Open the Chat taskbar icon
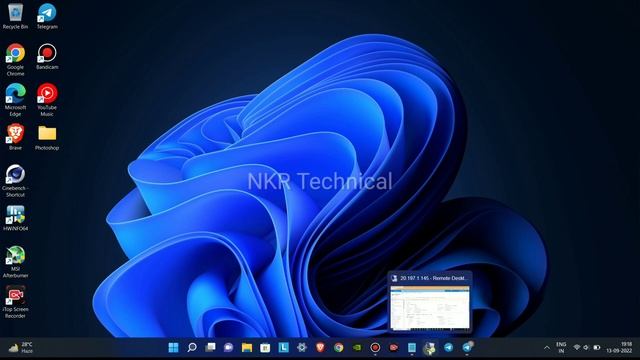 pyautogui.click(x=229, y=347)
